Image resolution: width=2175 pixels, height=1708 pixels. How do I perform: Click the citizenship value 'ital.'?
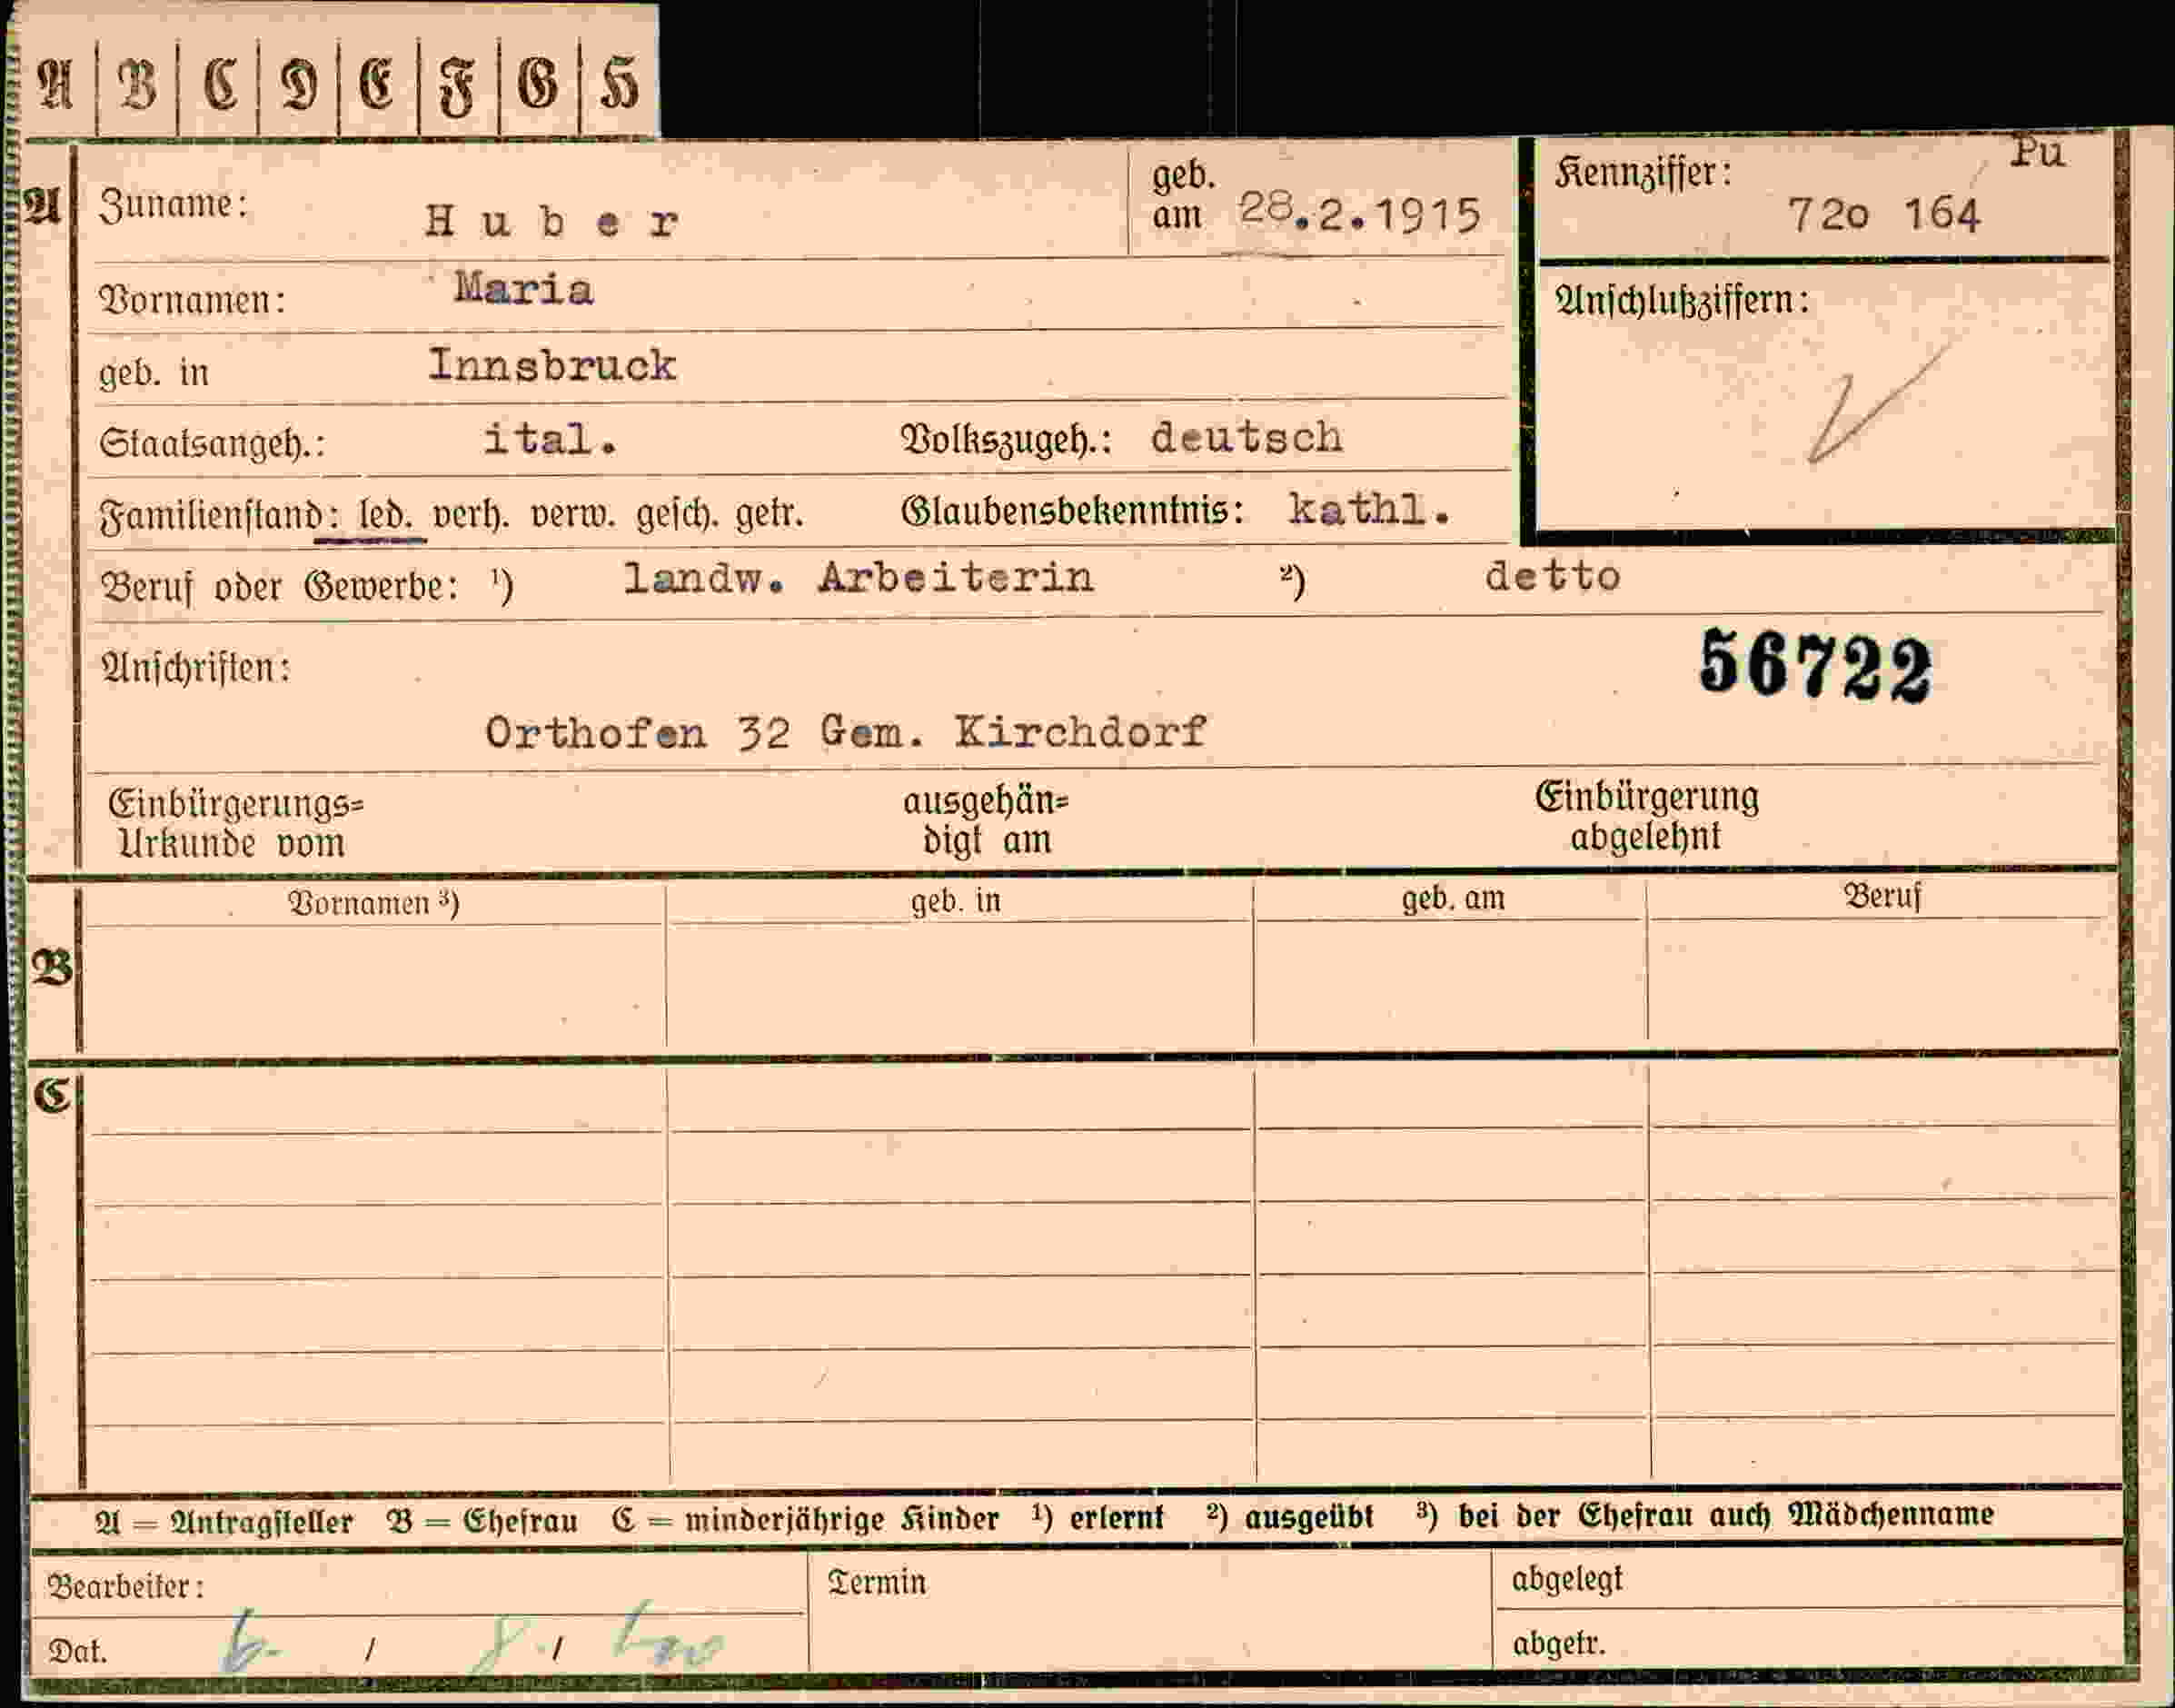pos(550,440)
